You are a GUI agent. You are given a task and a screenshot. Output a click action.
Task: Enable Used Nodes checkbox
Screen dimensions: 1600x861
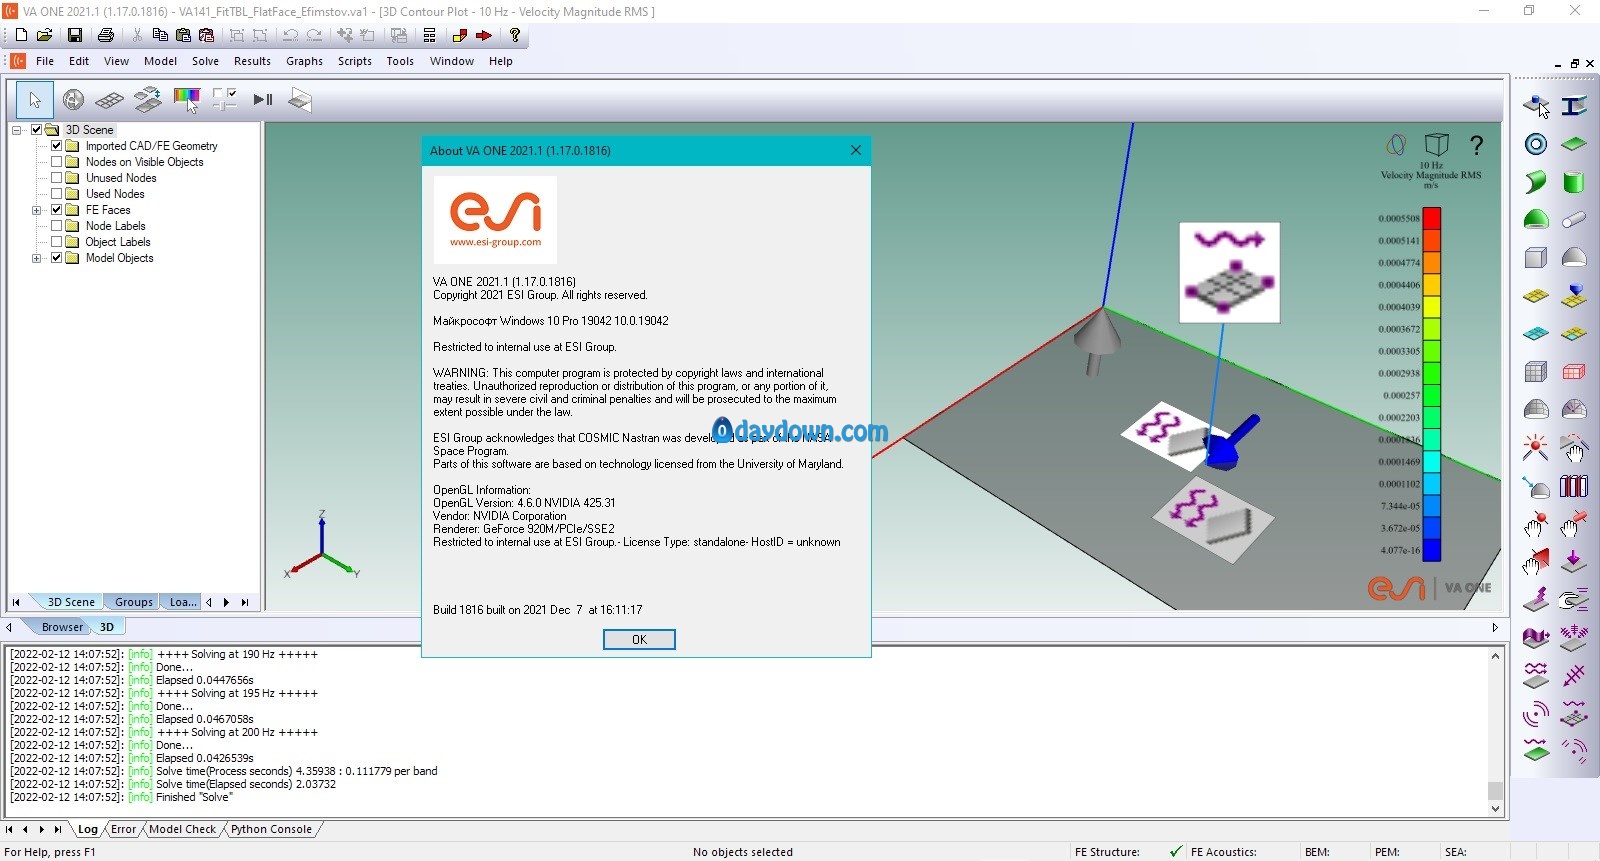[x=57, y=194]
